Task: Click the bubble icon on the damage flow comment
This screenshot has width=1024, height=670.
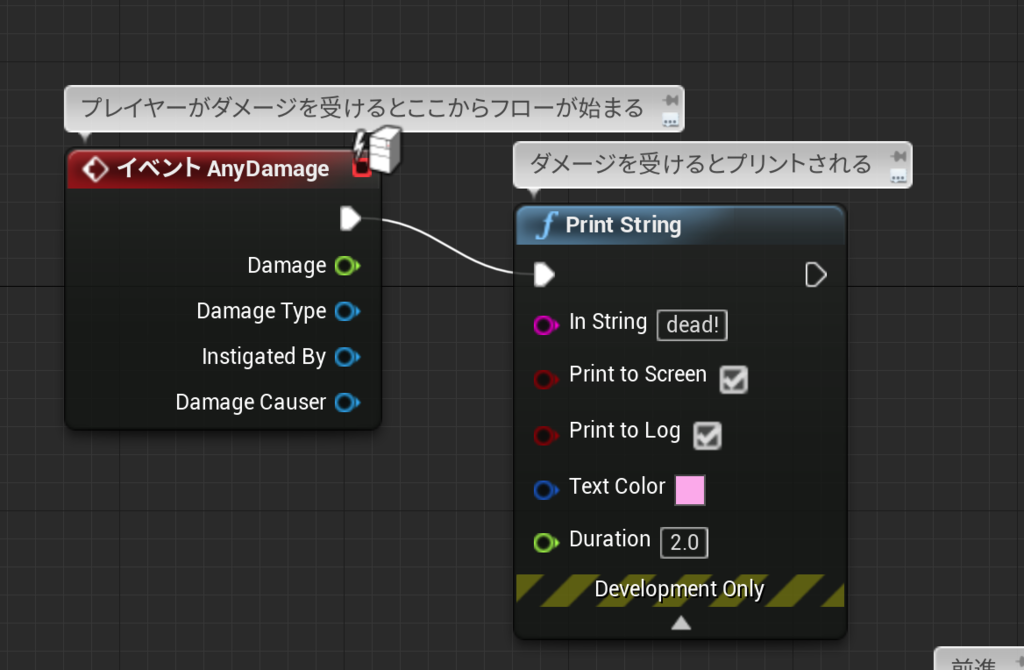Action: [671, 120]
